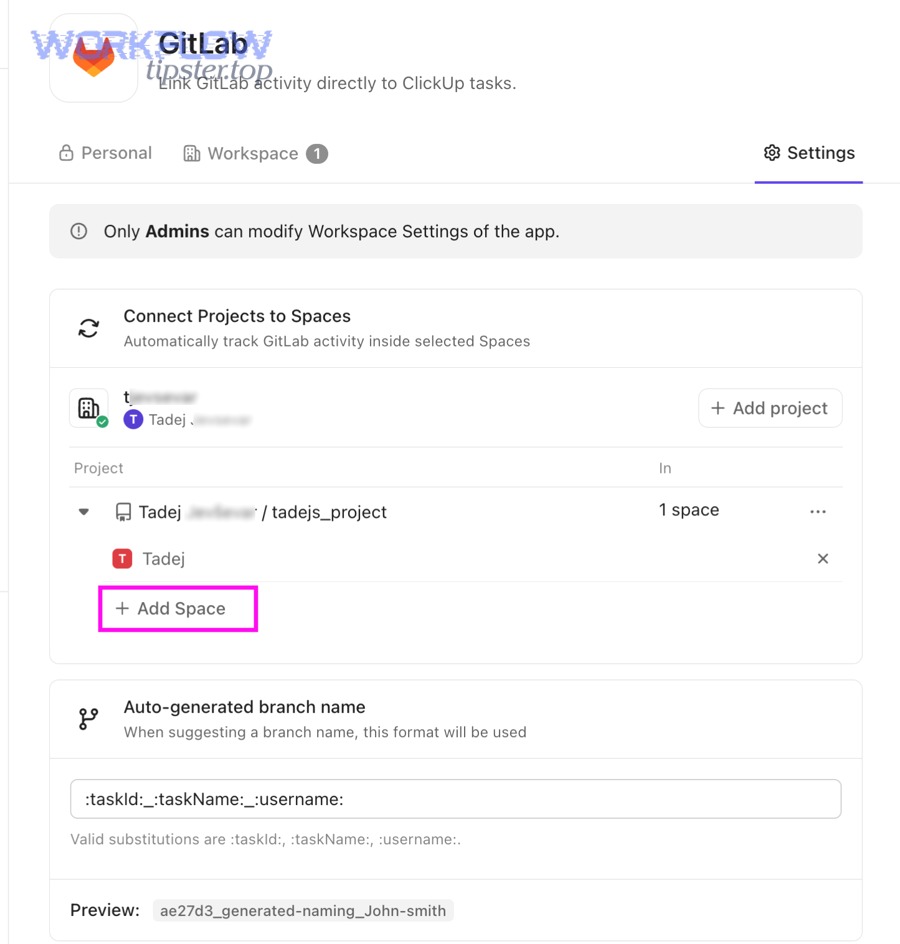Click the repository icon next to tadejs_project
900x944 pixels.
122,511
